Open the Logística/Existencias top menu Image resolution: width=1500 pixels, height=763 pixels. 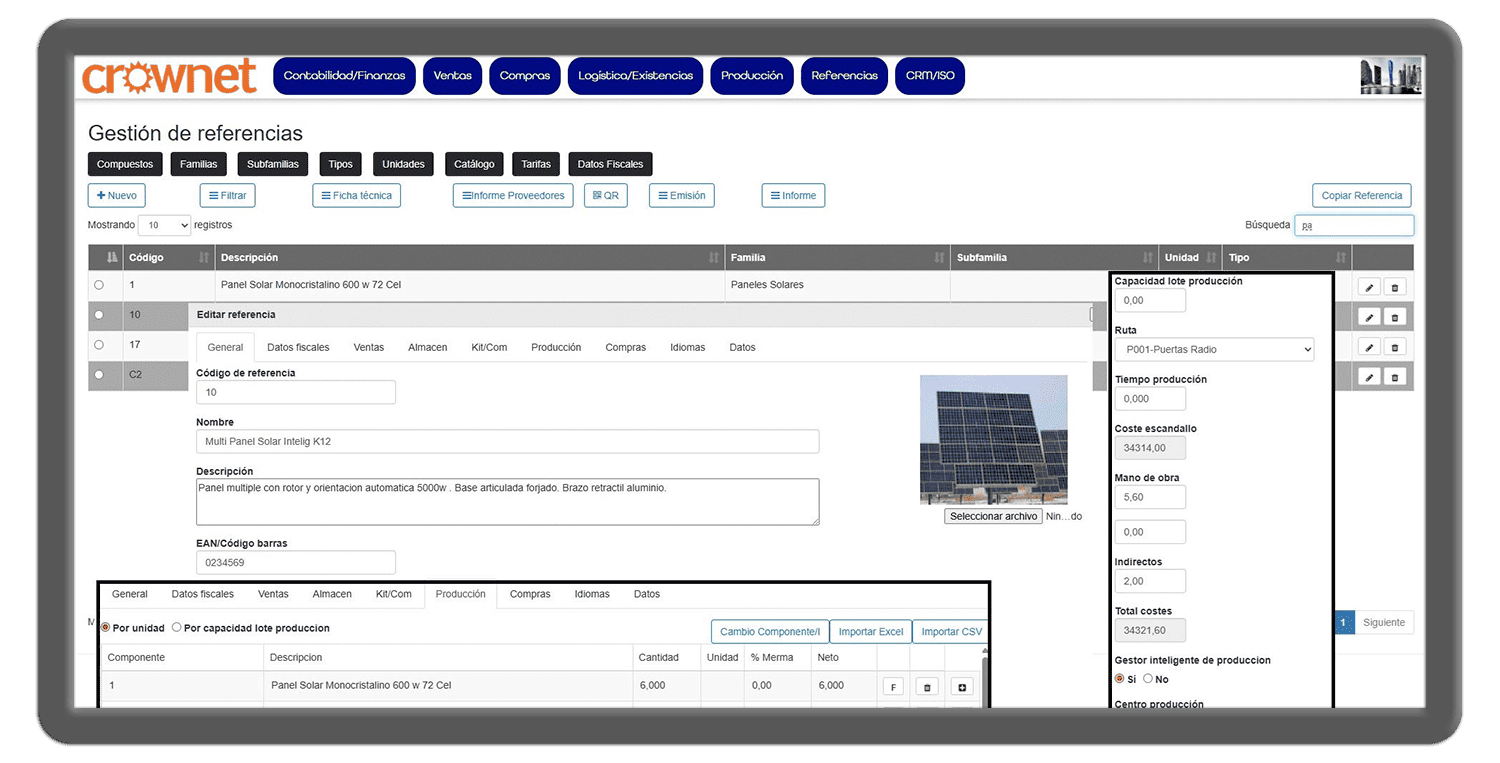click(x=635, y=76)
